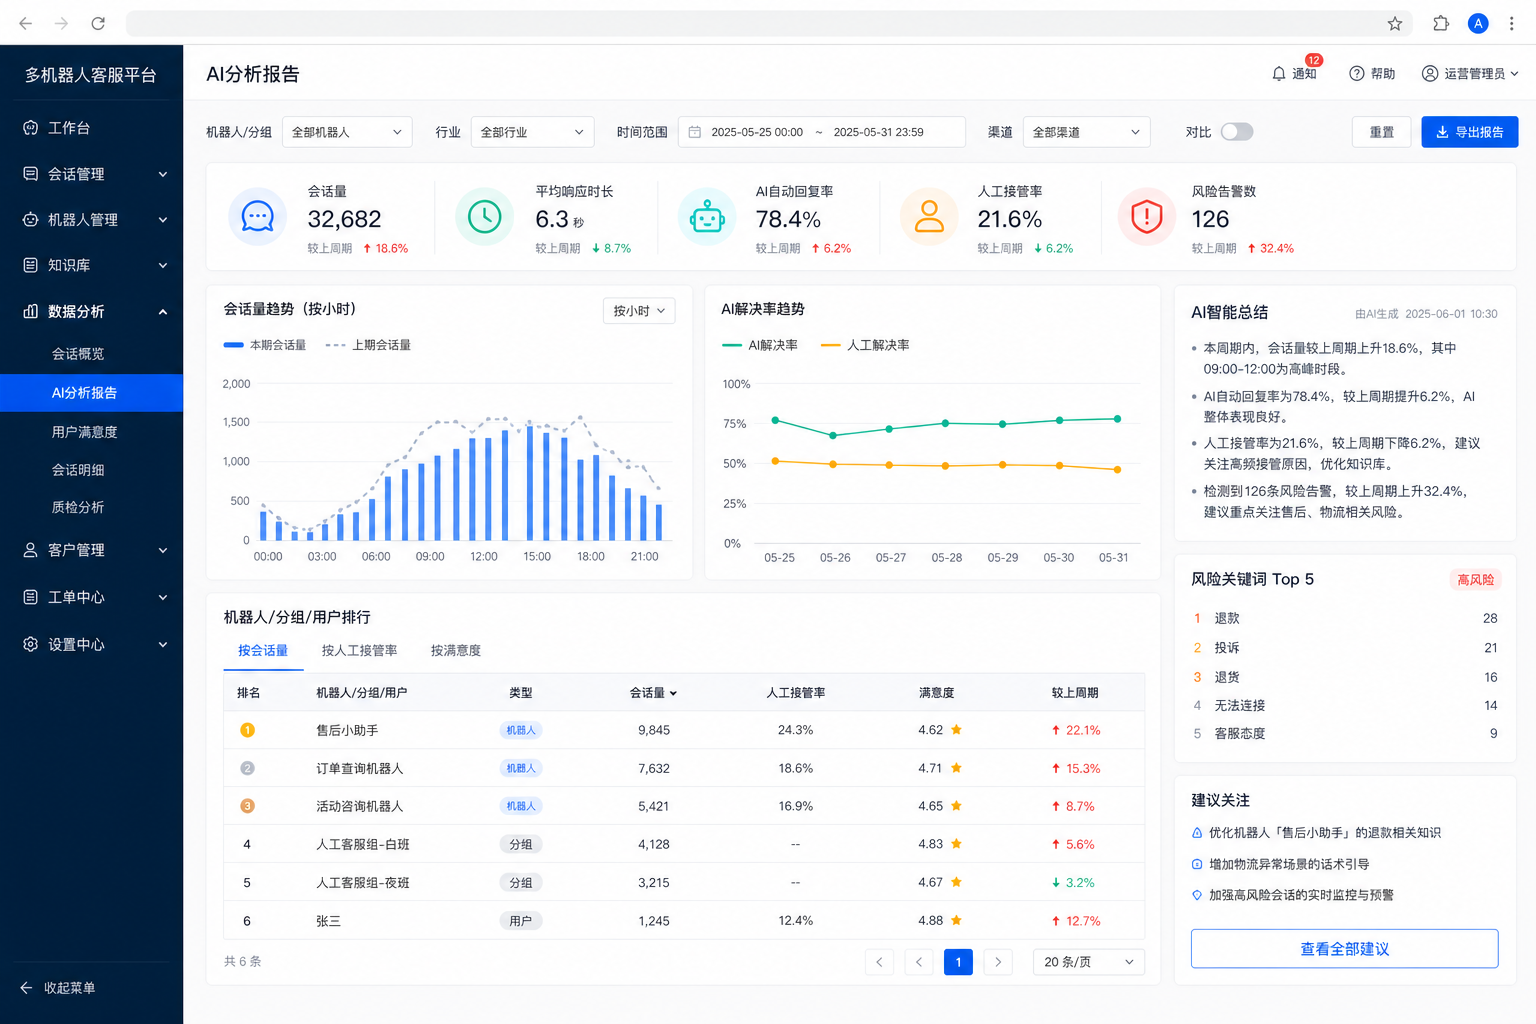Click 售后小助手 table row name
1536x1024 pixels.
tap(347, 731)
